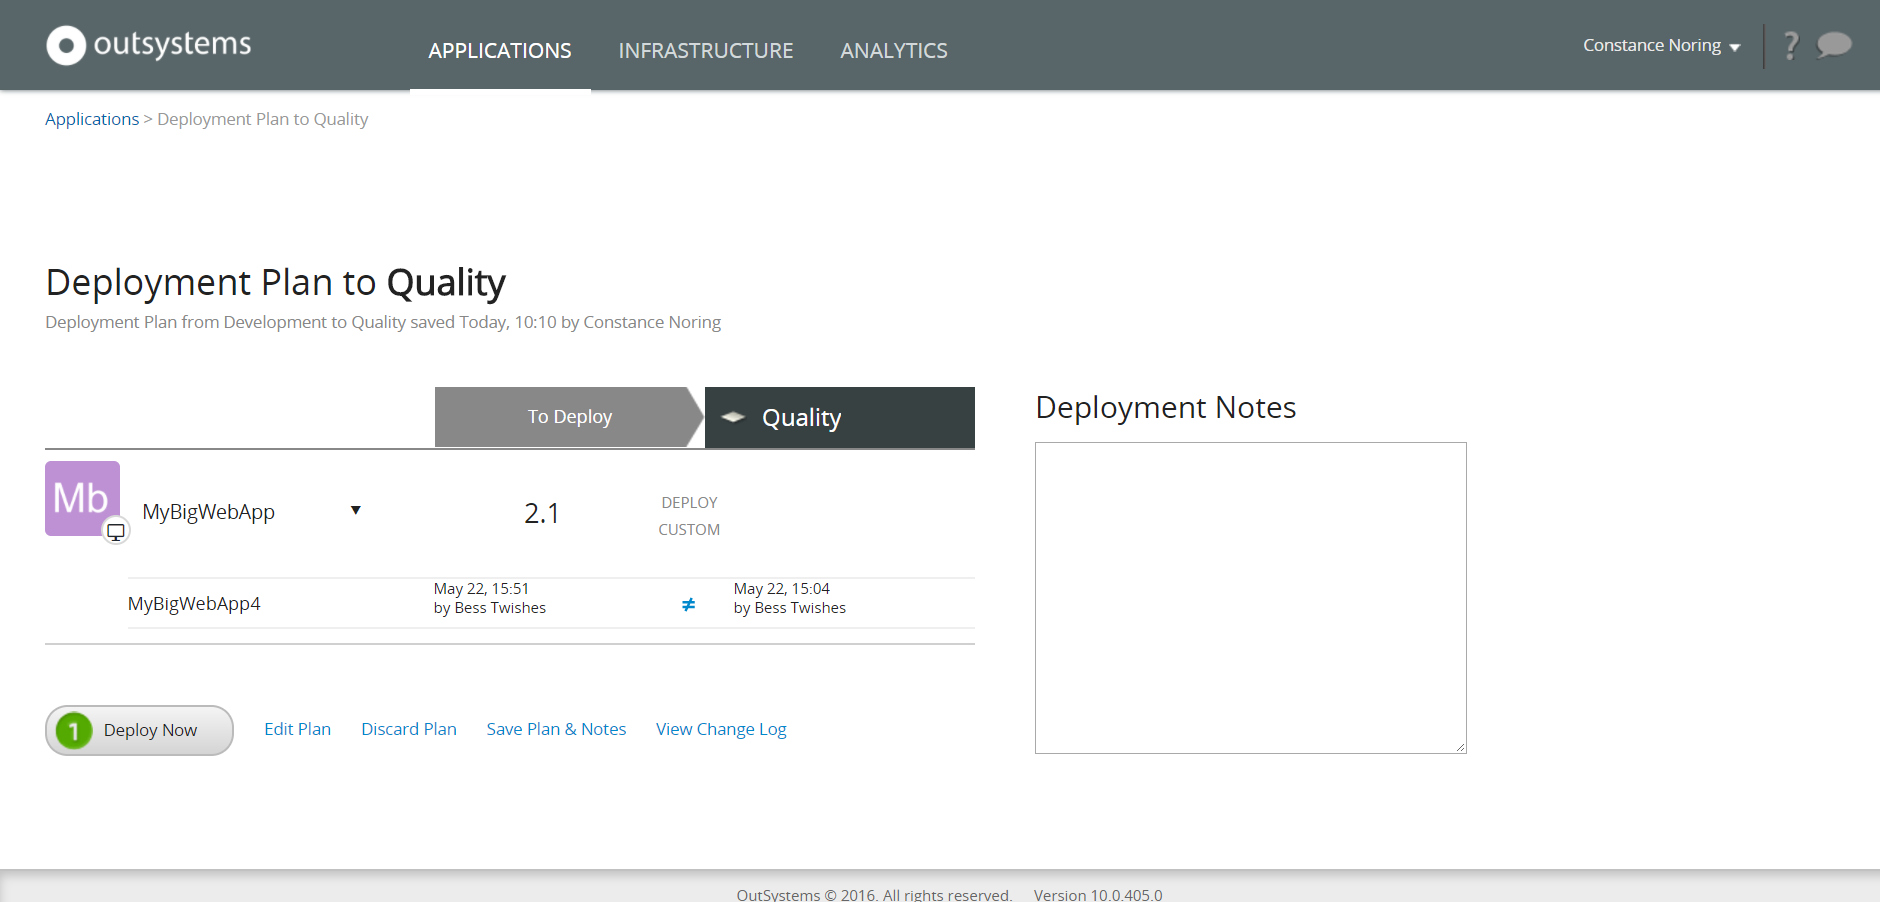Click the web app monitor badge on MyBigWebApp

(x=116, y=531)
